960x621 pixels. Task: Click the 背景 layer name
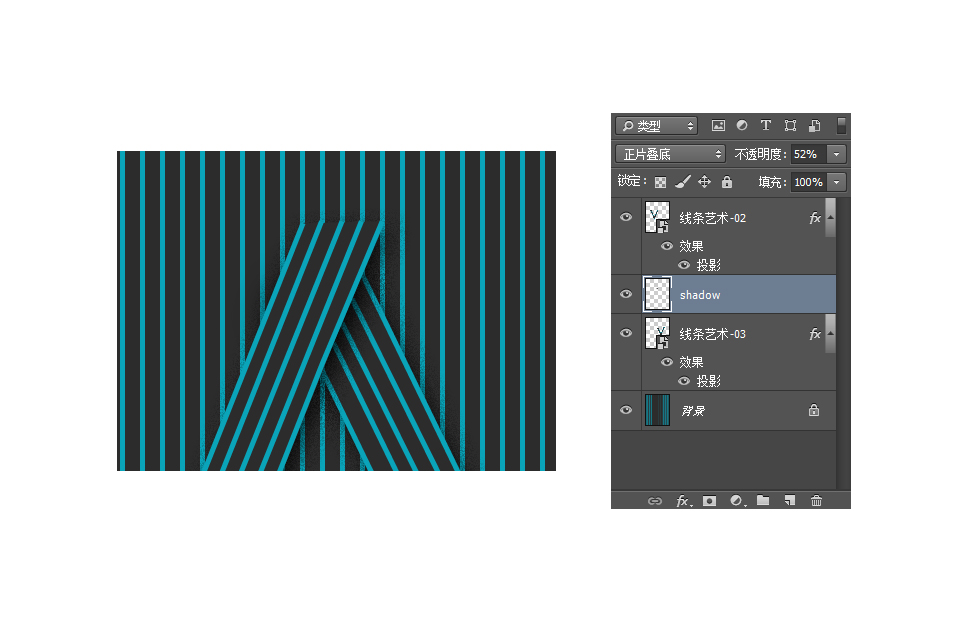tap(693, 410)
